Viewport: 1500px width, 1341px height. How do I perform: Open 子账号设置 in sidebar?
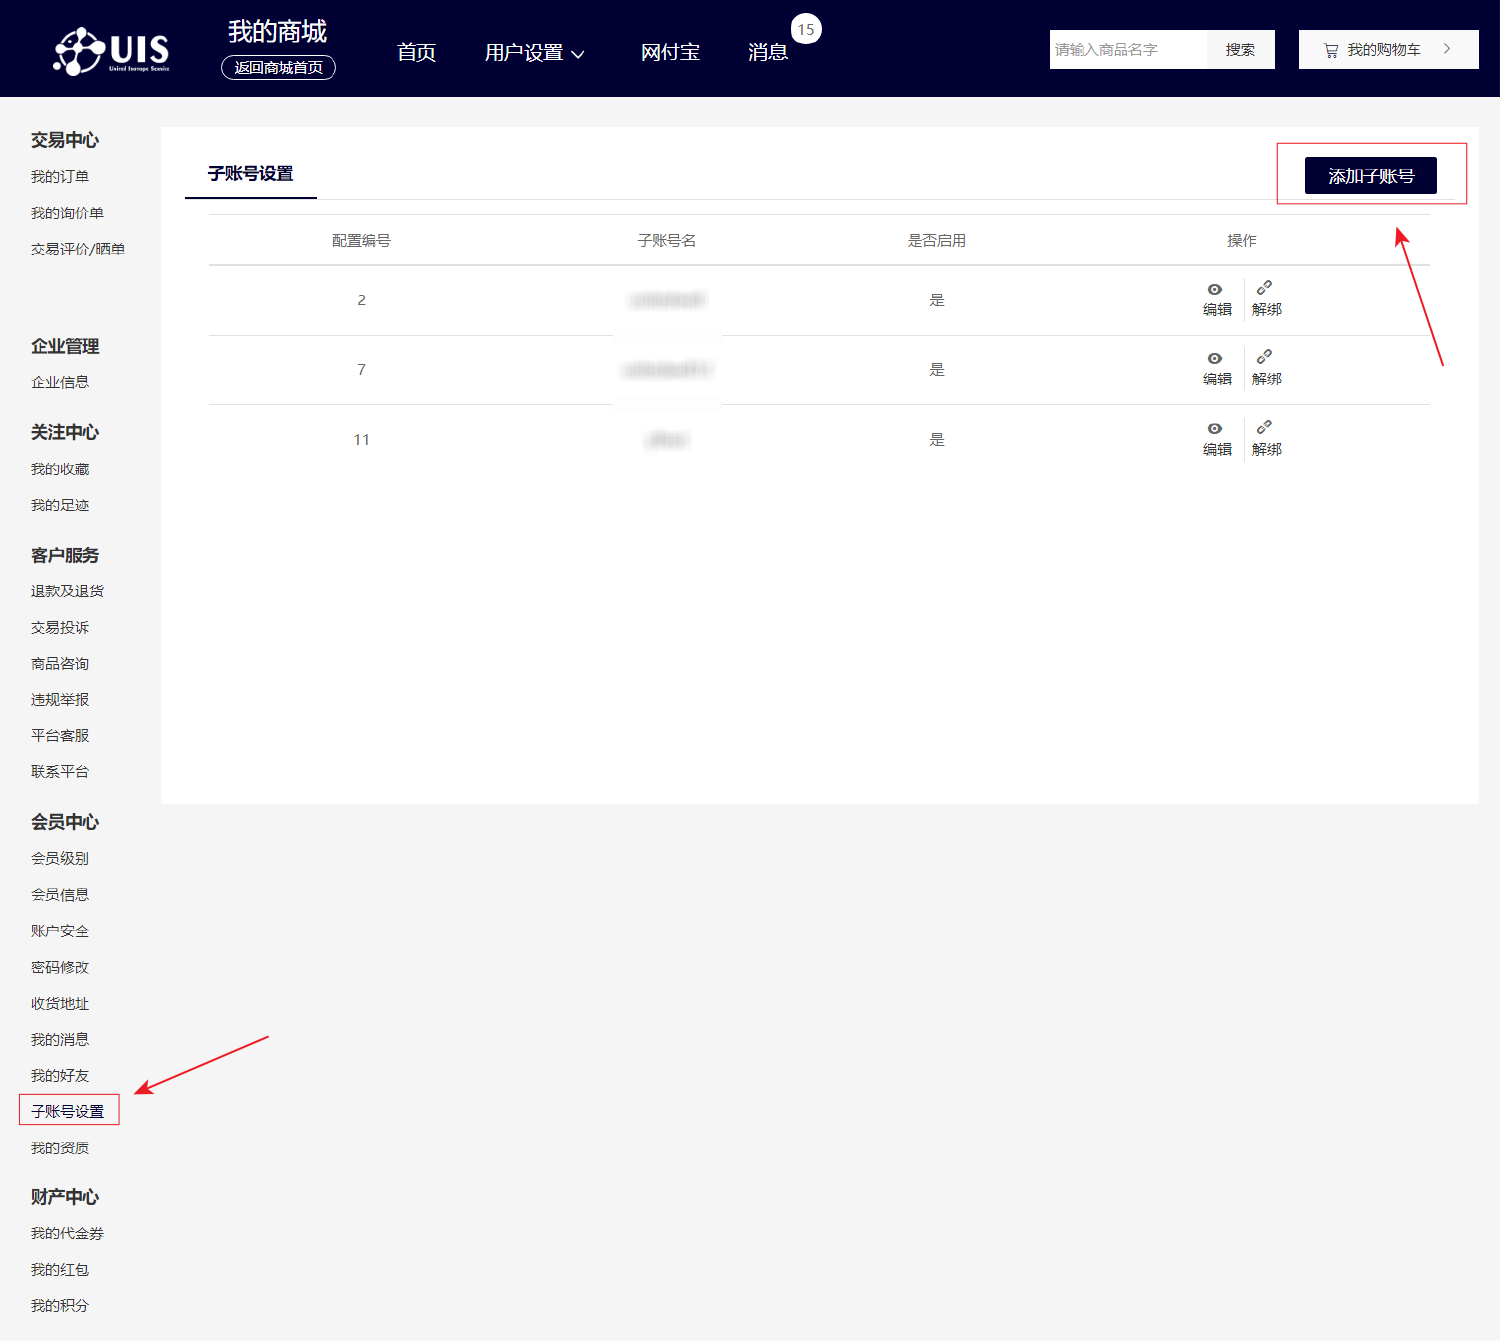tap(67, 1111)
